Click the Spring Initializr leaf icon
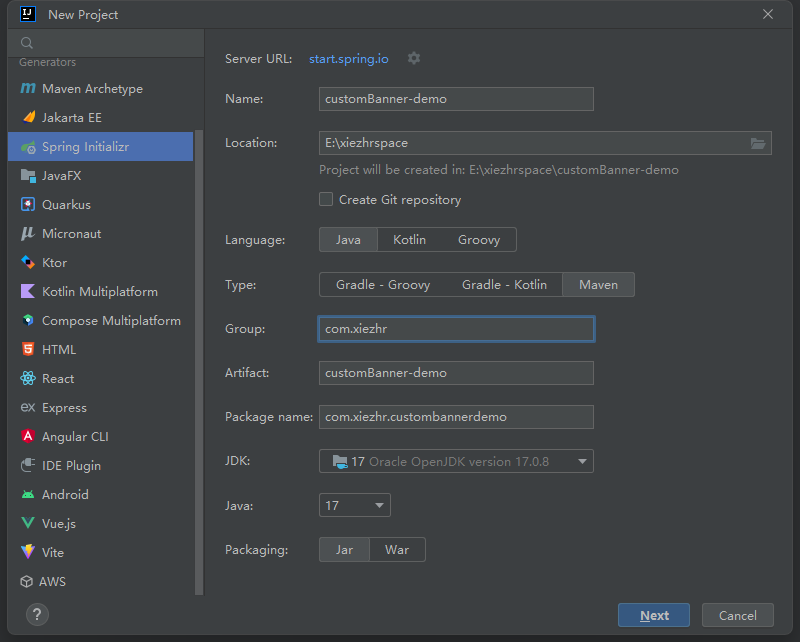The height and width of the screenshot is (642, 800). pos(28,147)
